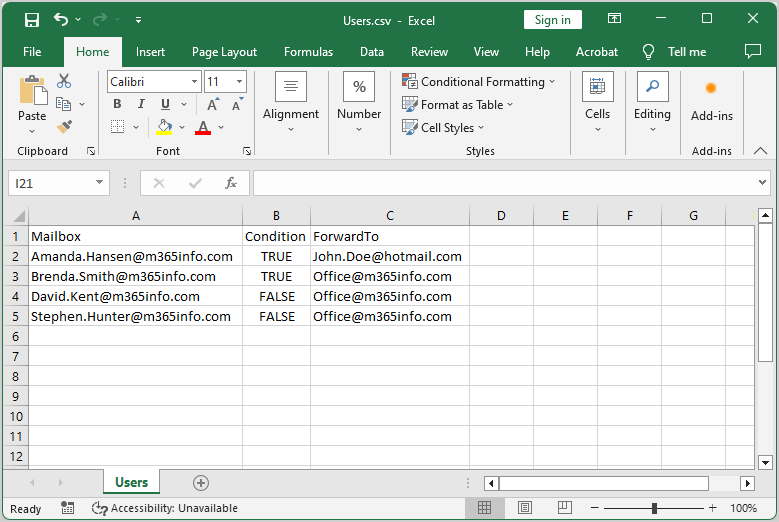Image resolution: width=779 pixels, height=522 pixels.
Task: Add a new sheet with plus icon
Action: [x=201, y=483]
